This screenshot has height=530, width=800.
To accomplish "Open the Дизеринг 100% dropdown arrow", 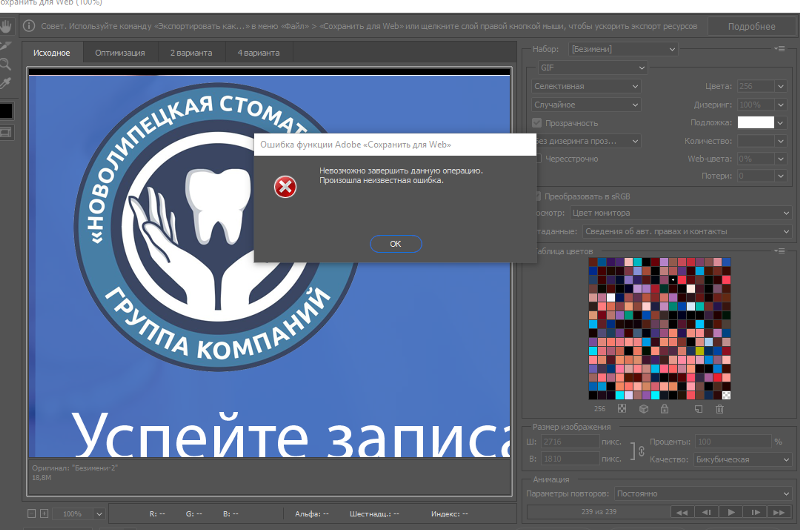I will (781, 105).
